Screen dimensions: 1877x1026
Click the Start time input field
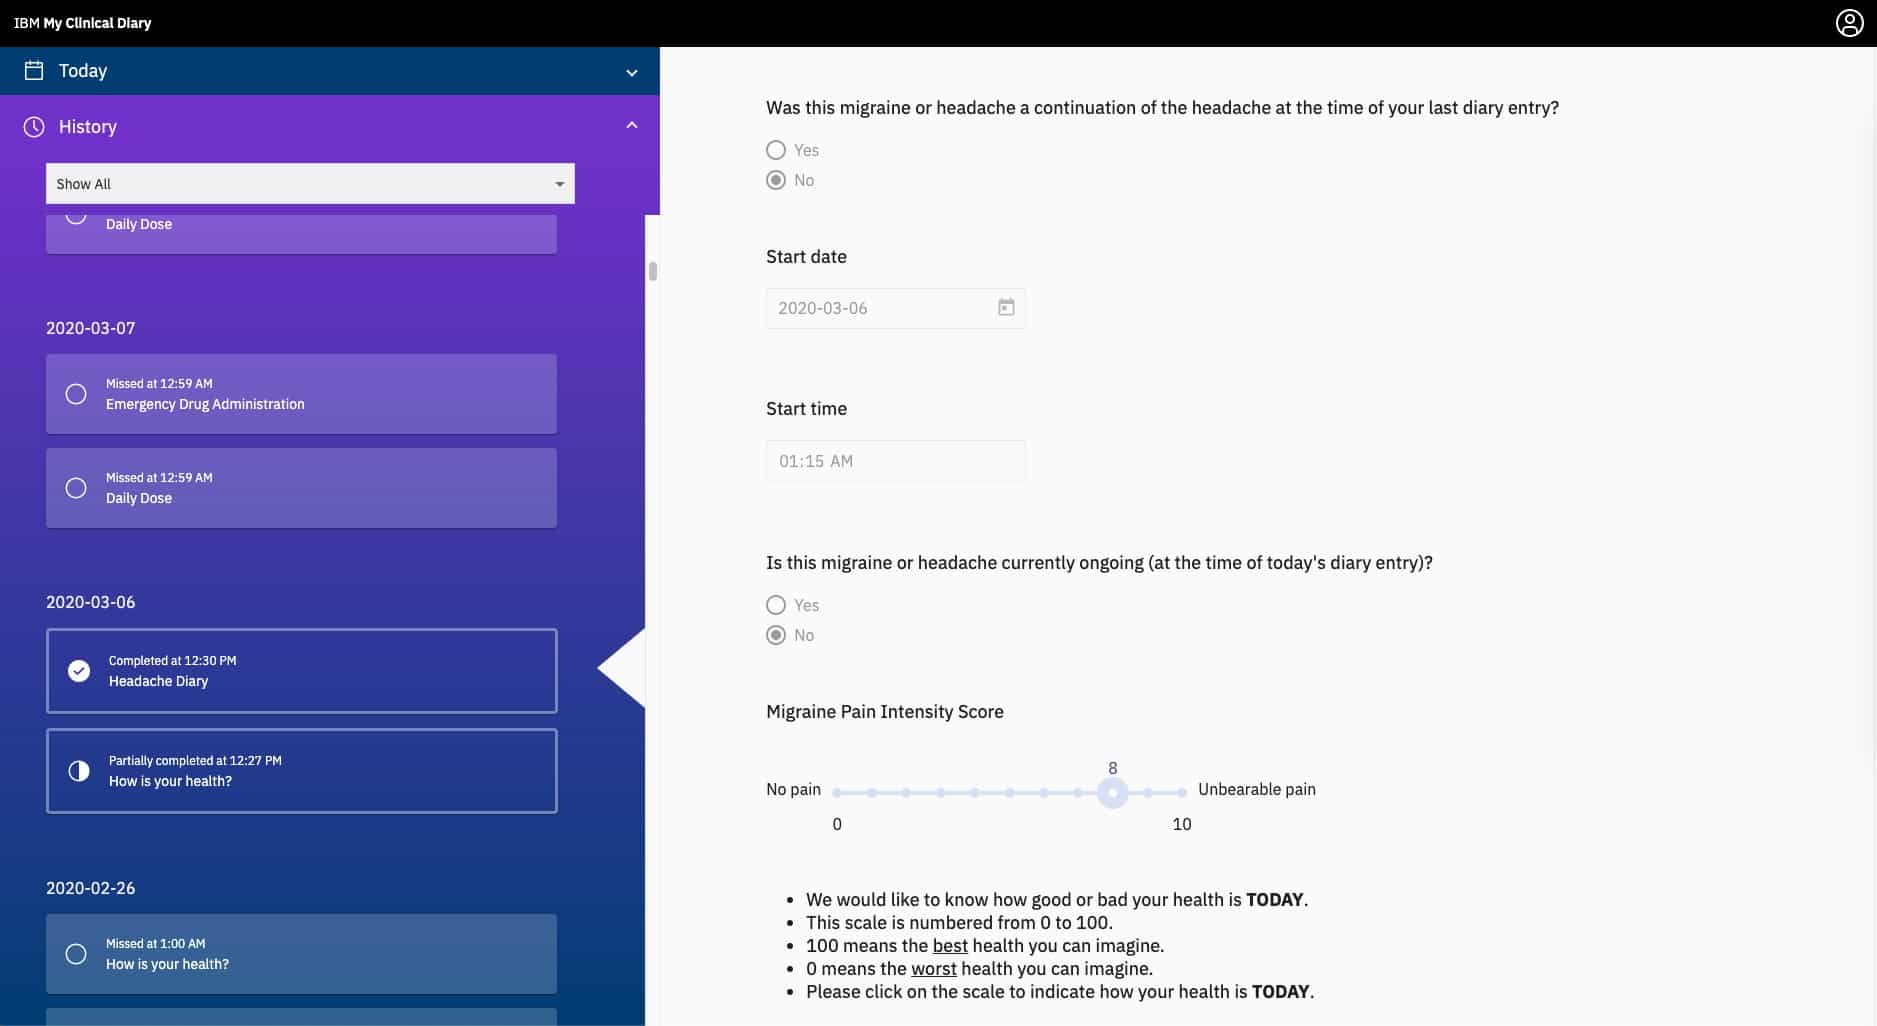coord(896,461)
